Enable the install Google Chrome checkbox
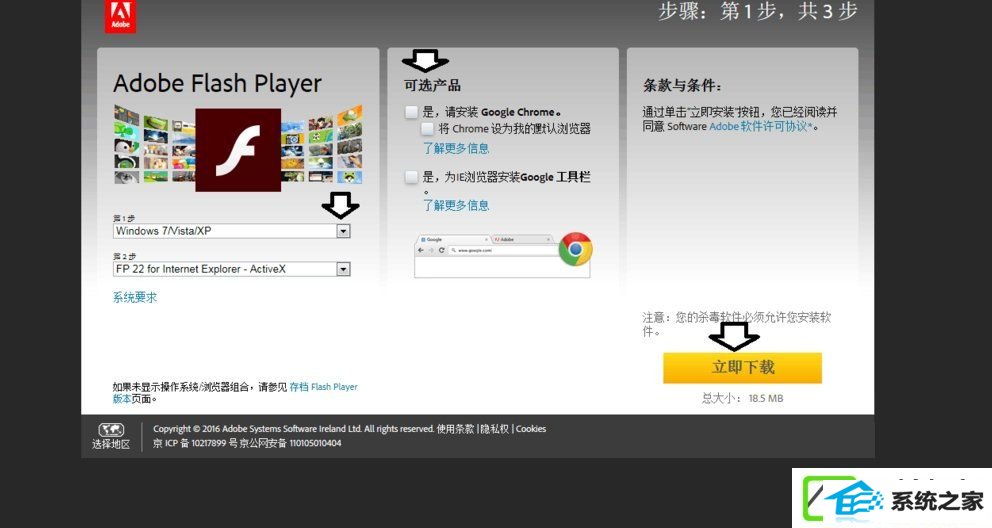Image resolution: width=992 pixels, height=528 pixels. pos(411,112)
